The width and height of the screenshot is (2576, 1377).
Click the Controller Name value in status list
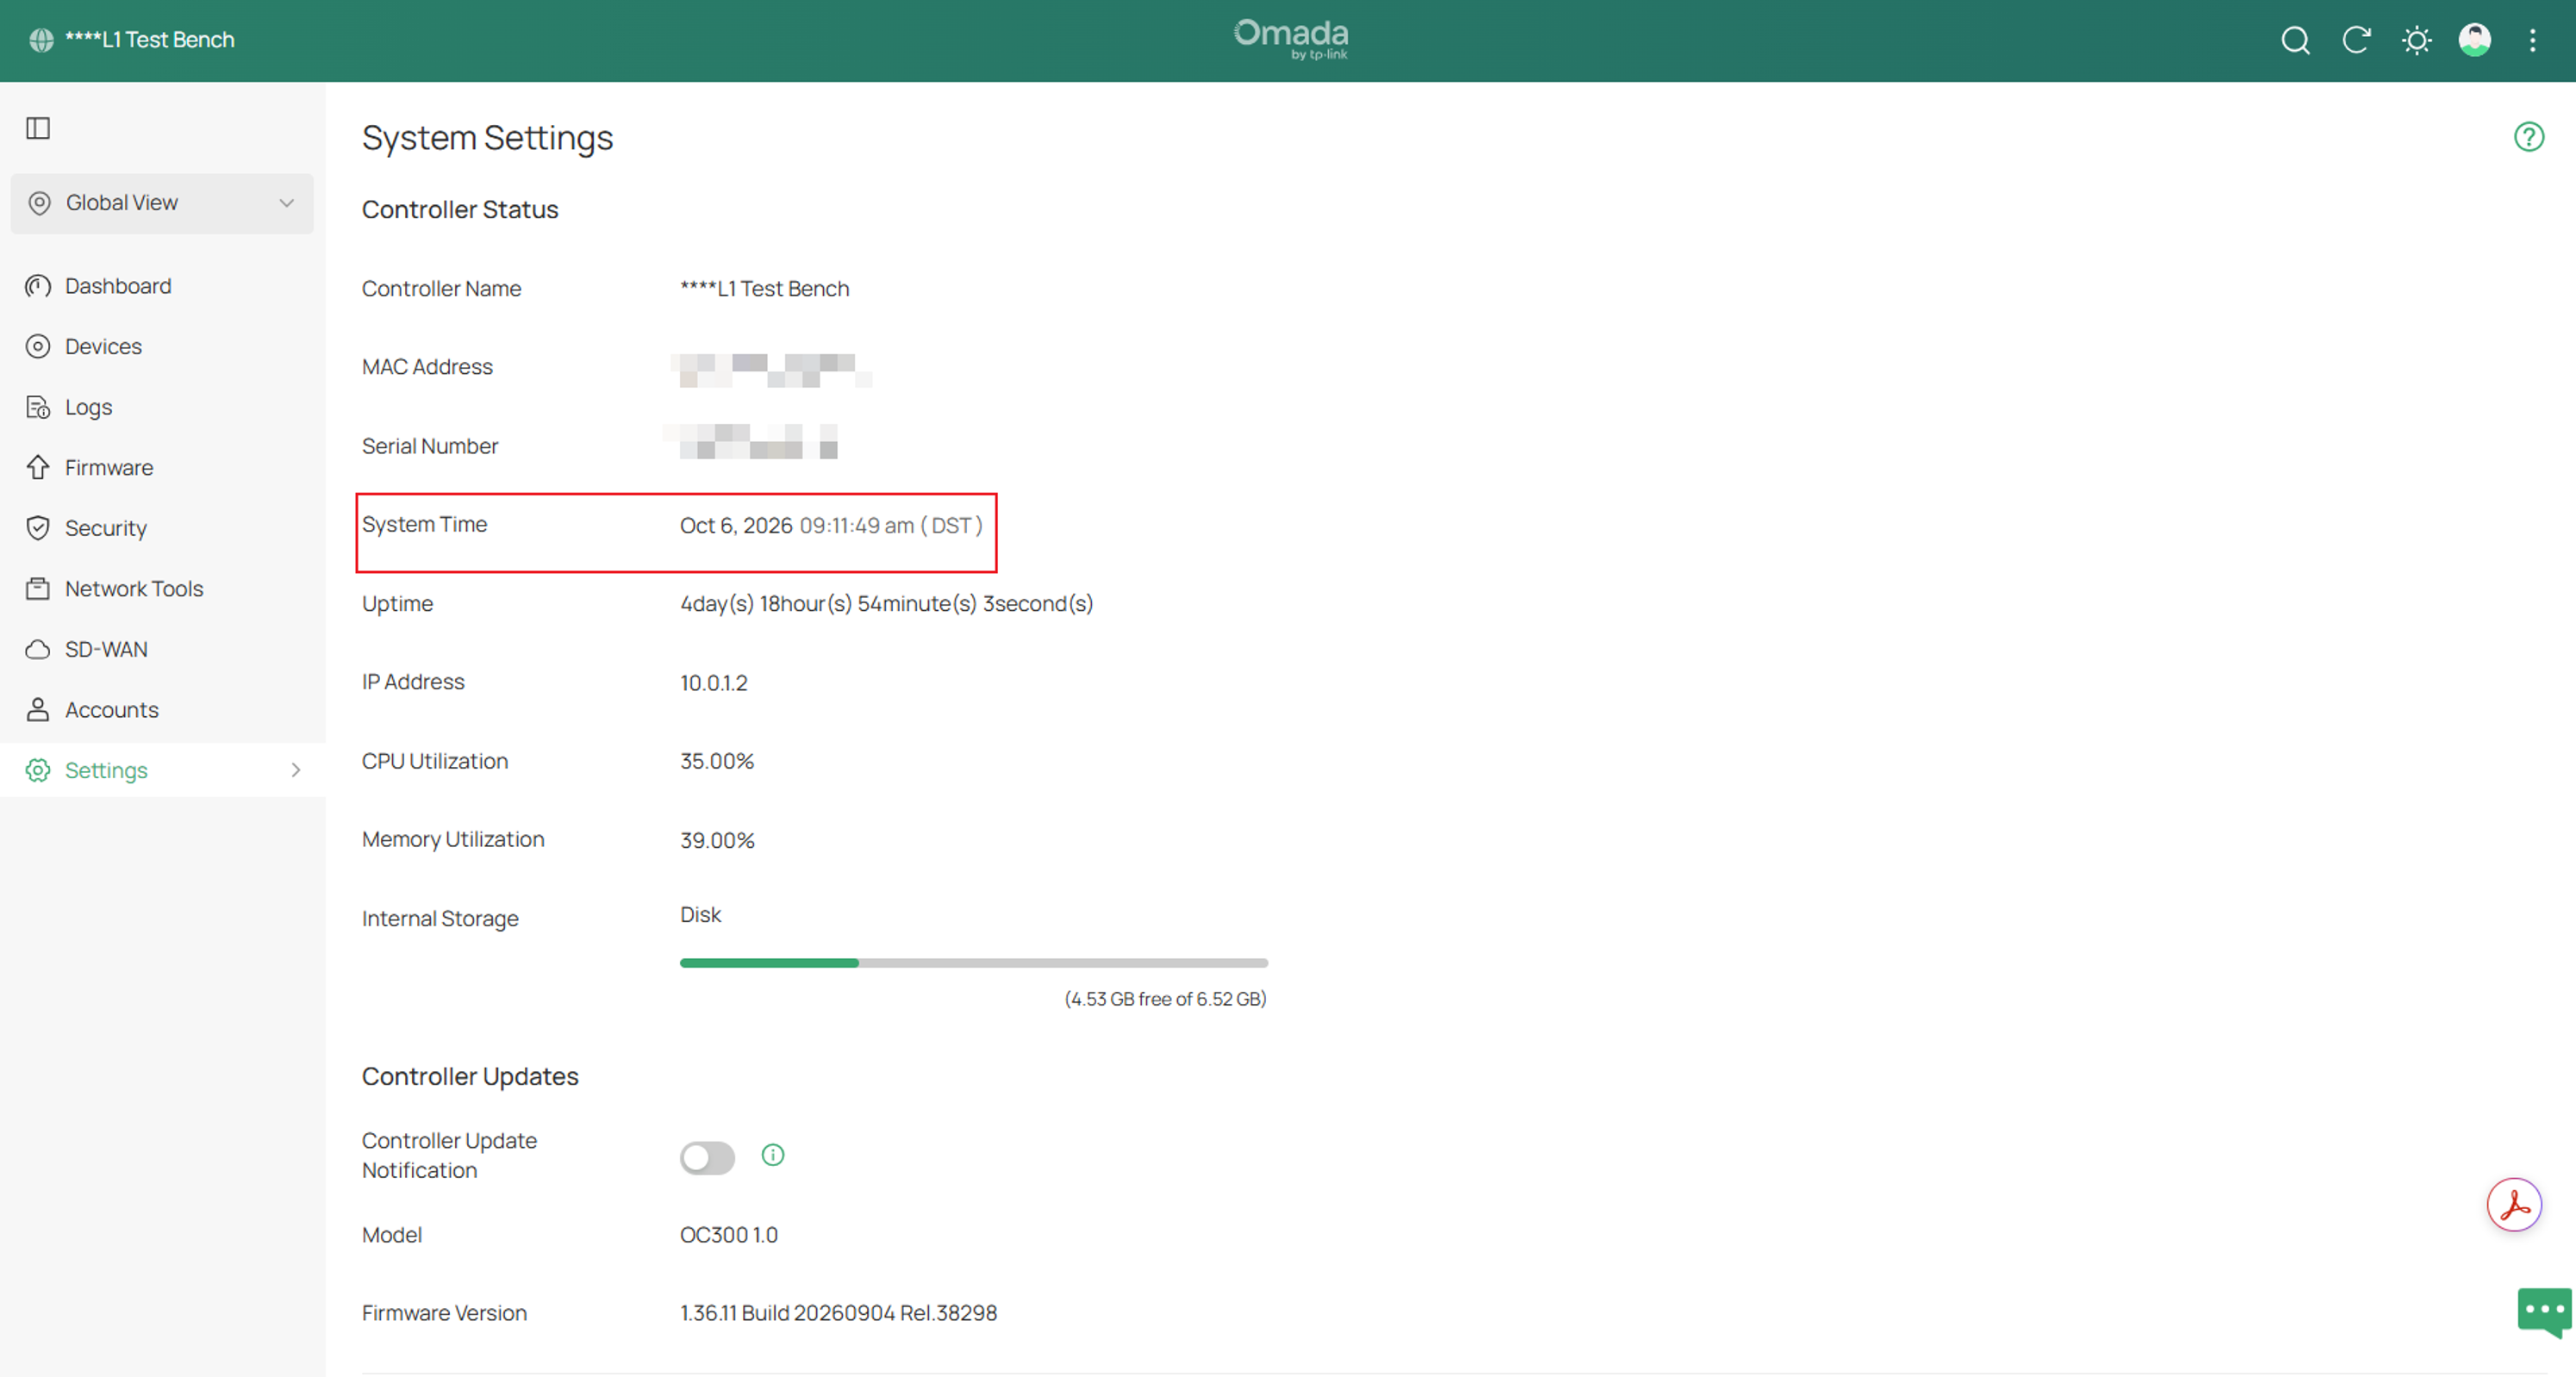click(x=765, y=288)
